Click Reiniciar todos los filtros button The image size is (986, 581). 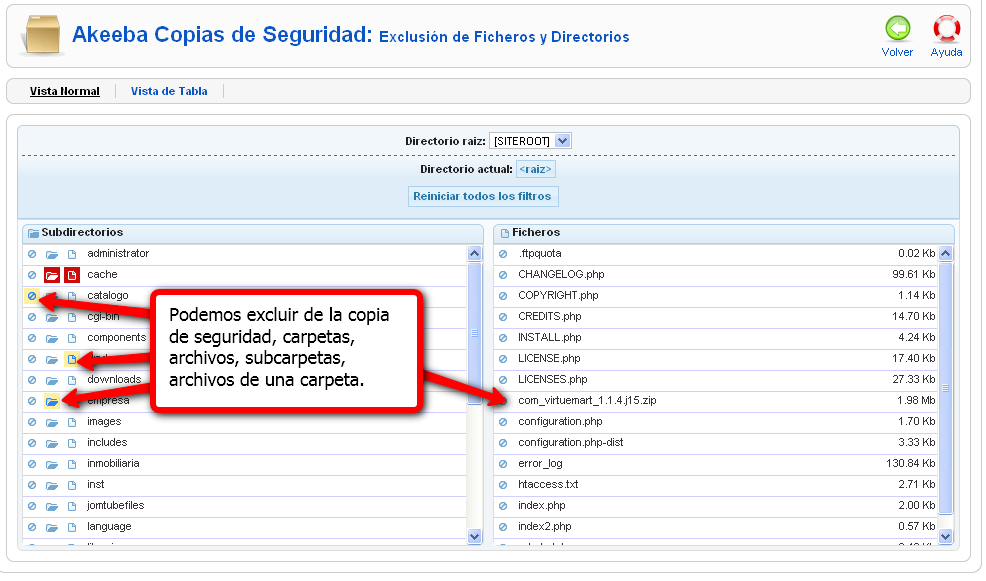(x=484, y=197)
